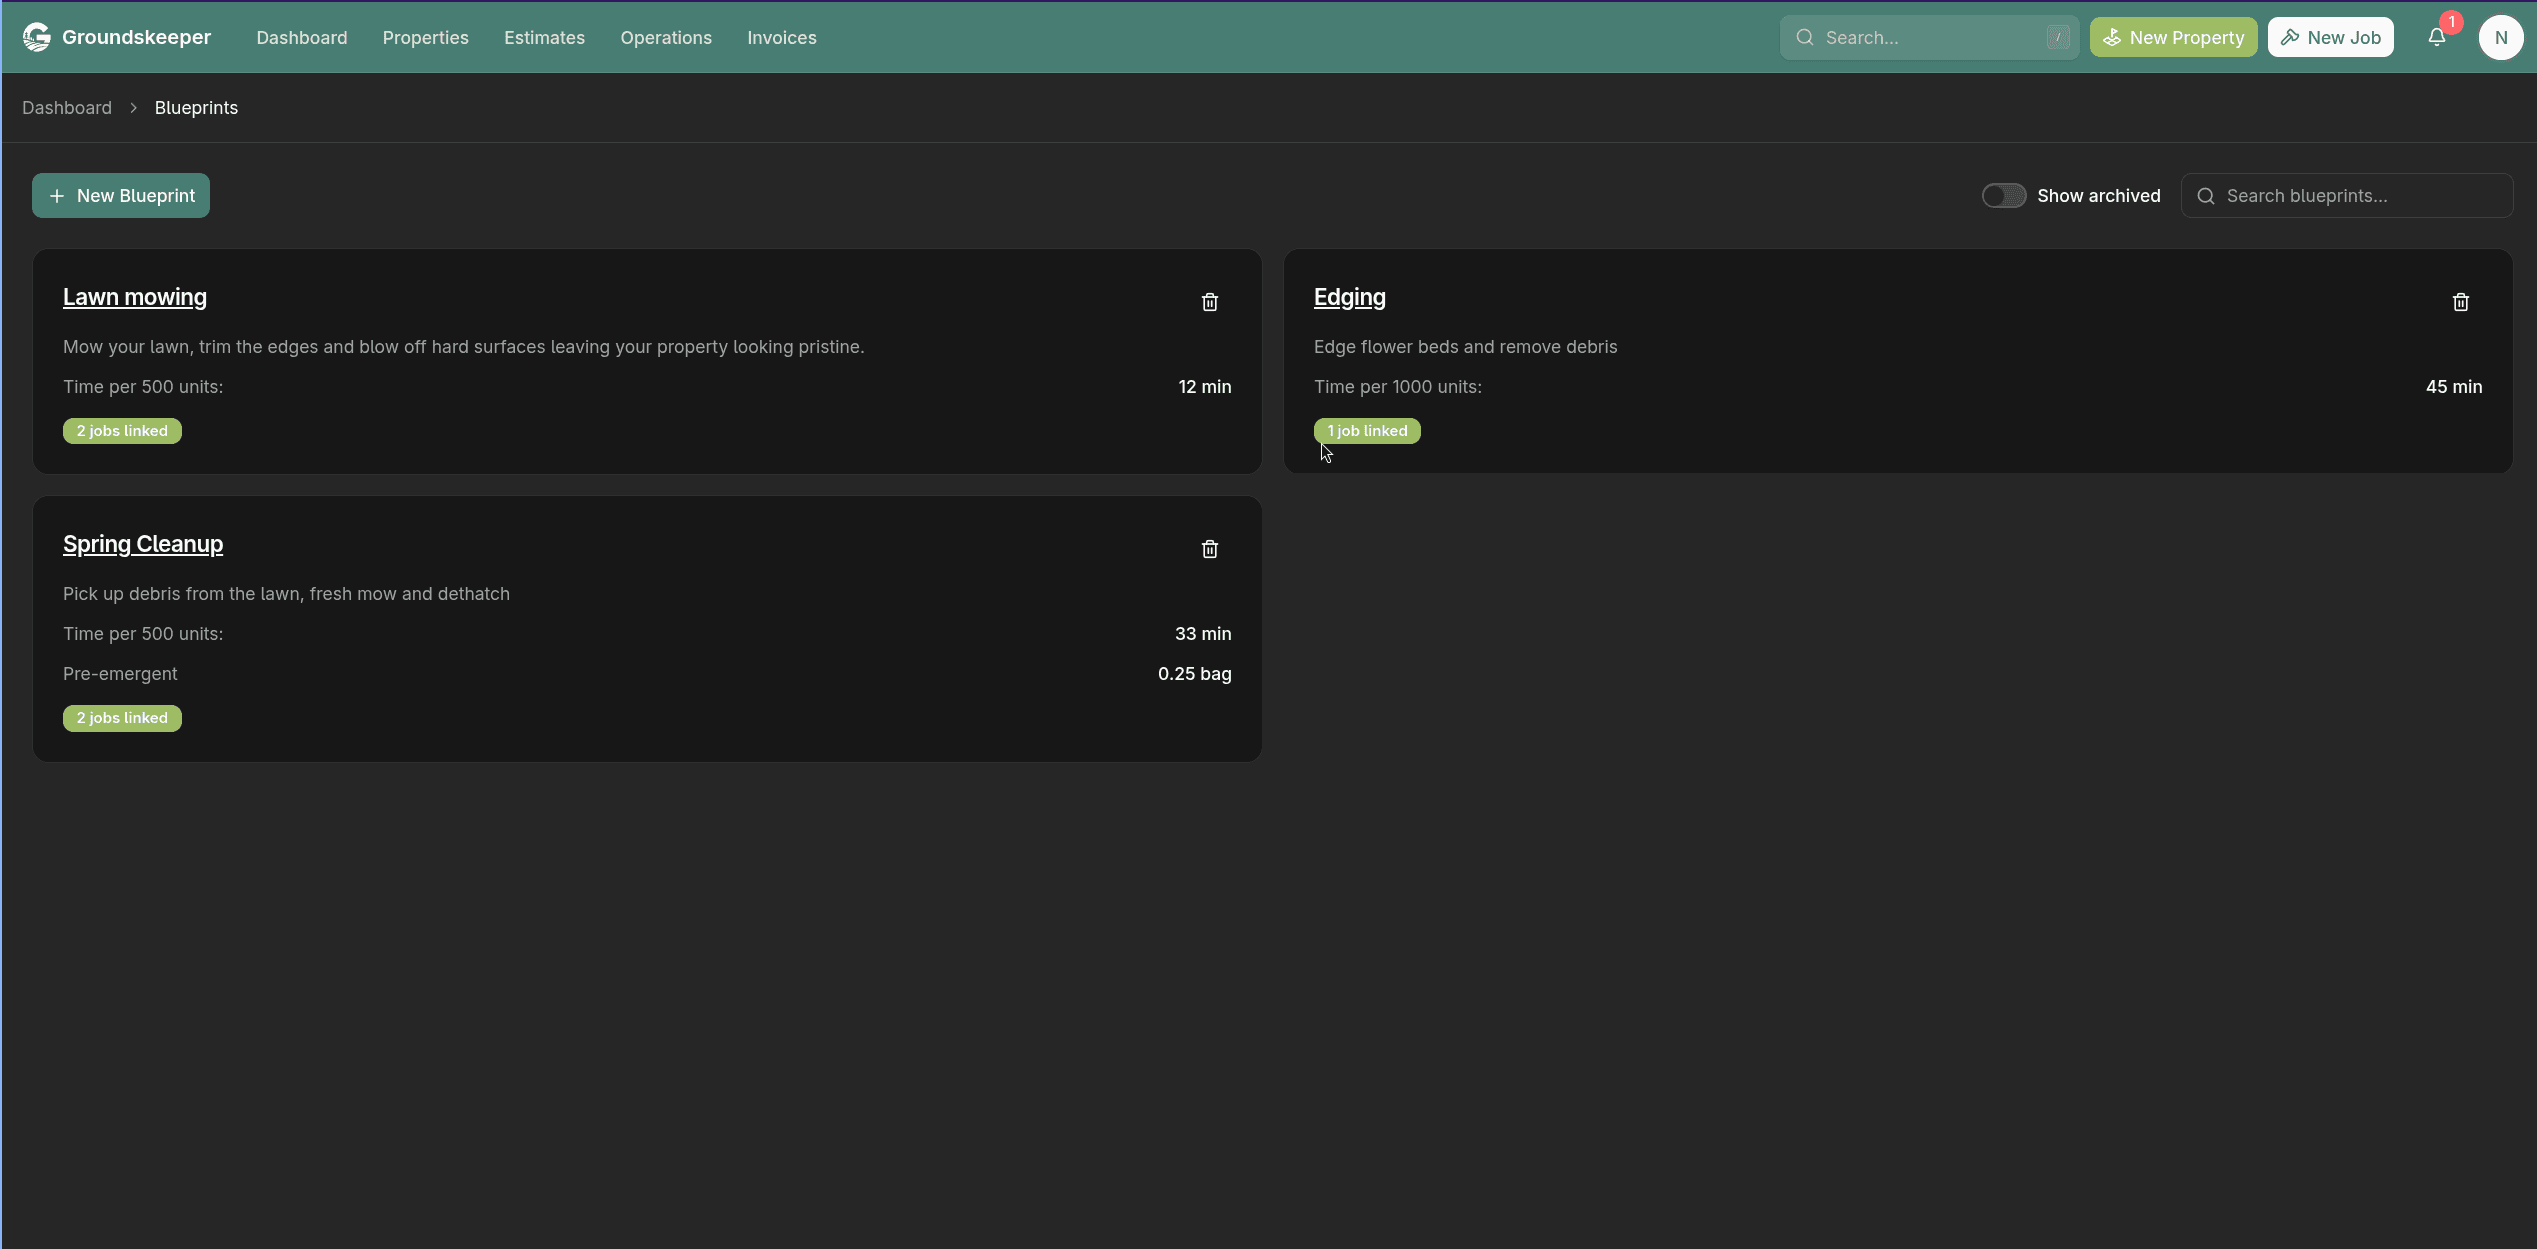Create a New Blueprint
The width and height of the screenshot is (2537, 1249).
point(120,195)
